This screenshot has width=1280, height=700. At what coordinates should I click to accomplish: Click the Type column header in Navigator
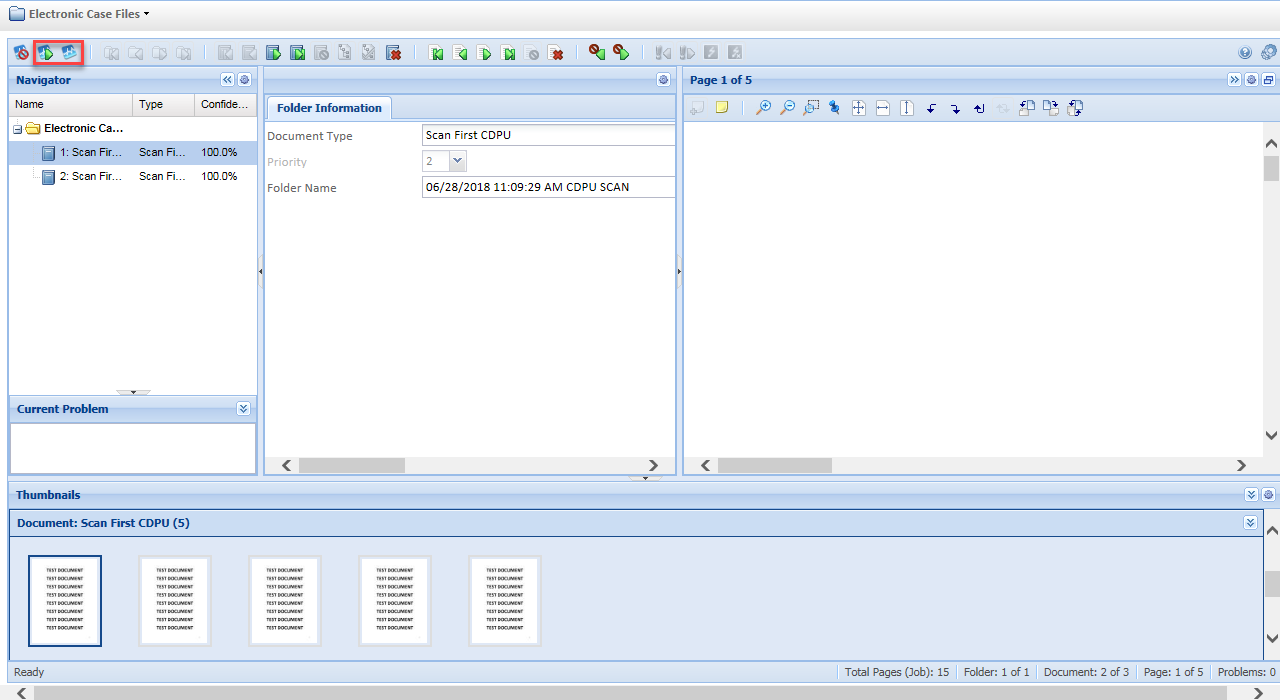(151, 104)
